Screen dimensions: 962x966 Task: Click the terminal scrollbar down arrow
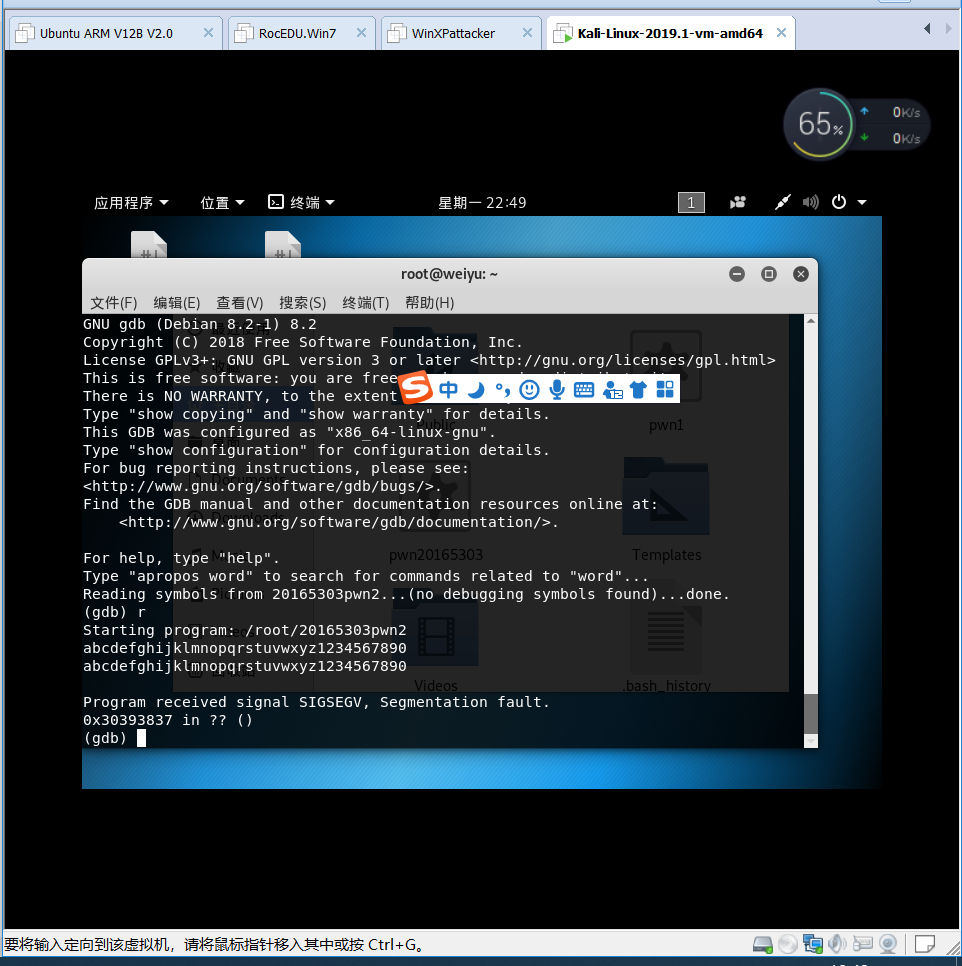click(x=811, y=741)
